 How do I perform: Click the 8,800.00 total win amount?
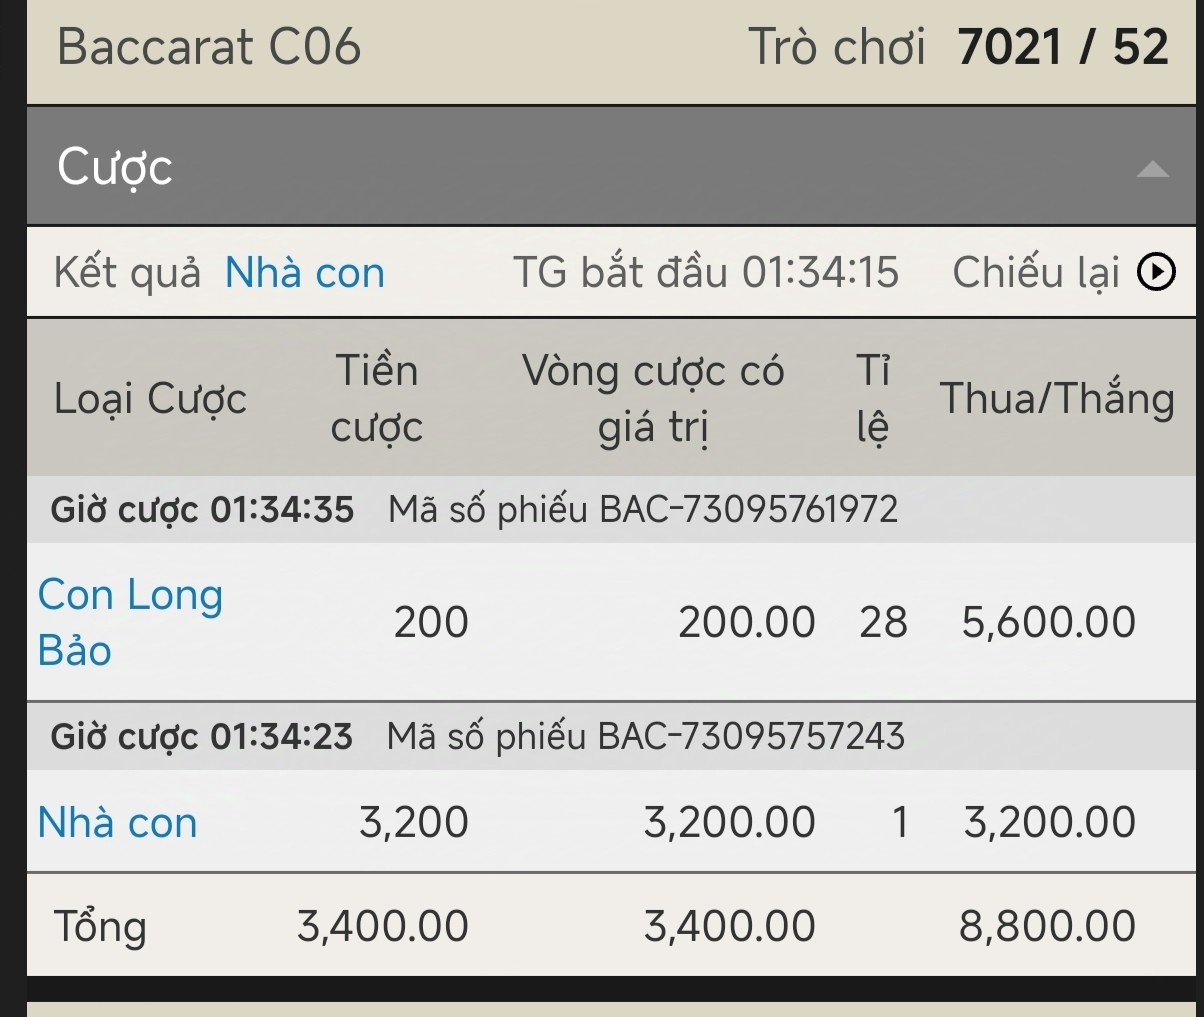[x=1047, y=926]
